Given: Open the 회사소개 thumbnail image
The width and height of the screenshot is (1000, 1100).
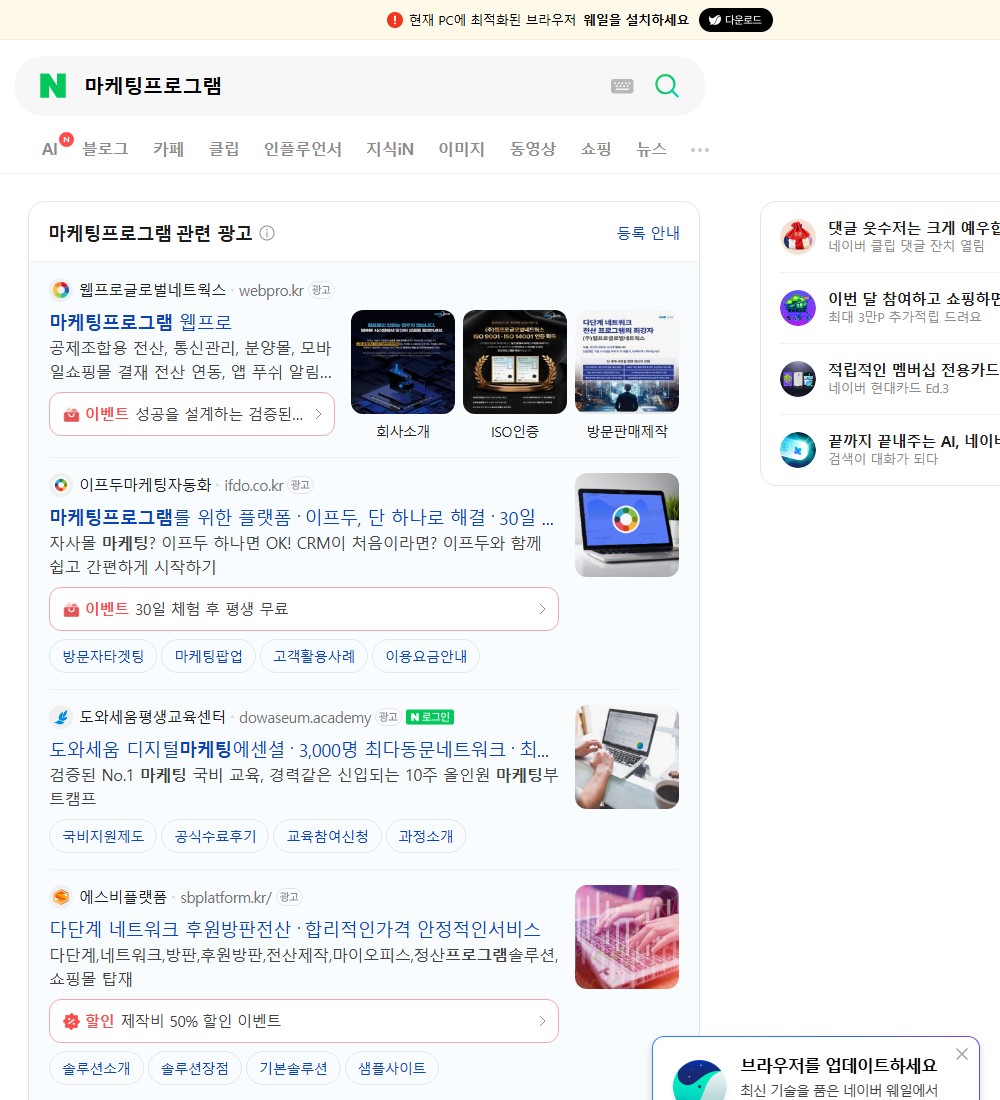Looking at the screenshot, I should tap(403, 362).
